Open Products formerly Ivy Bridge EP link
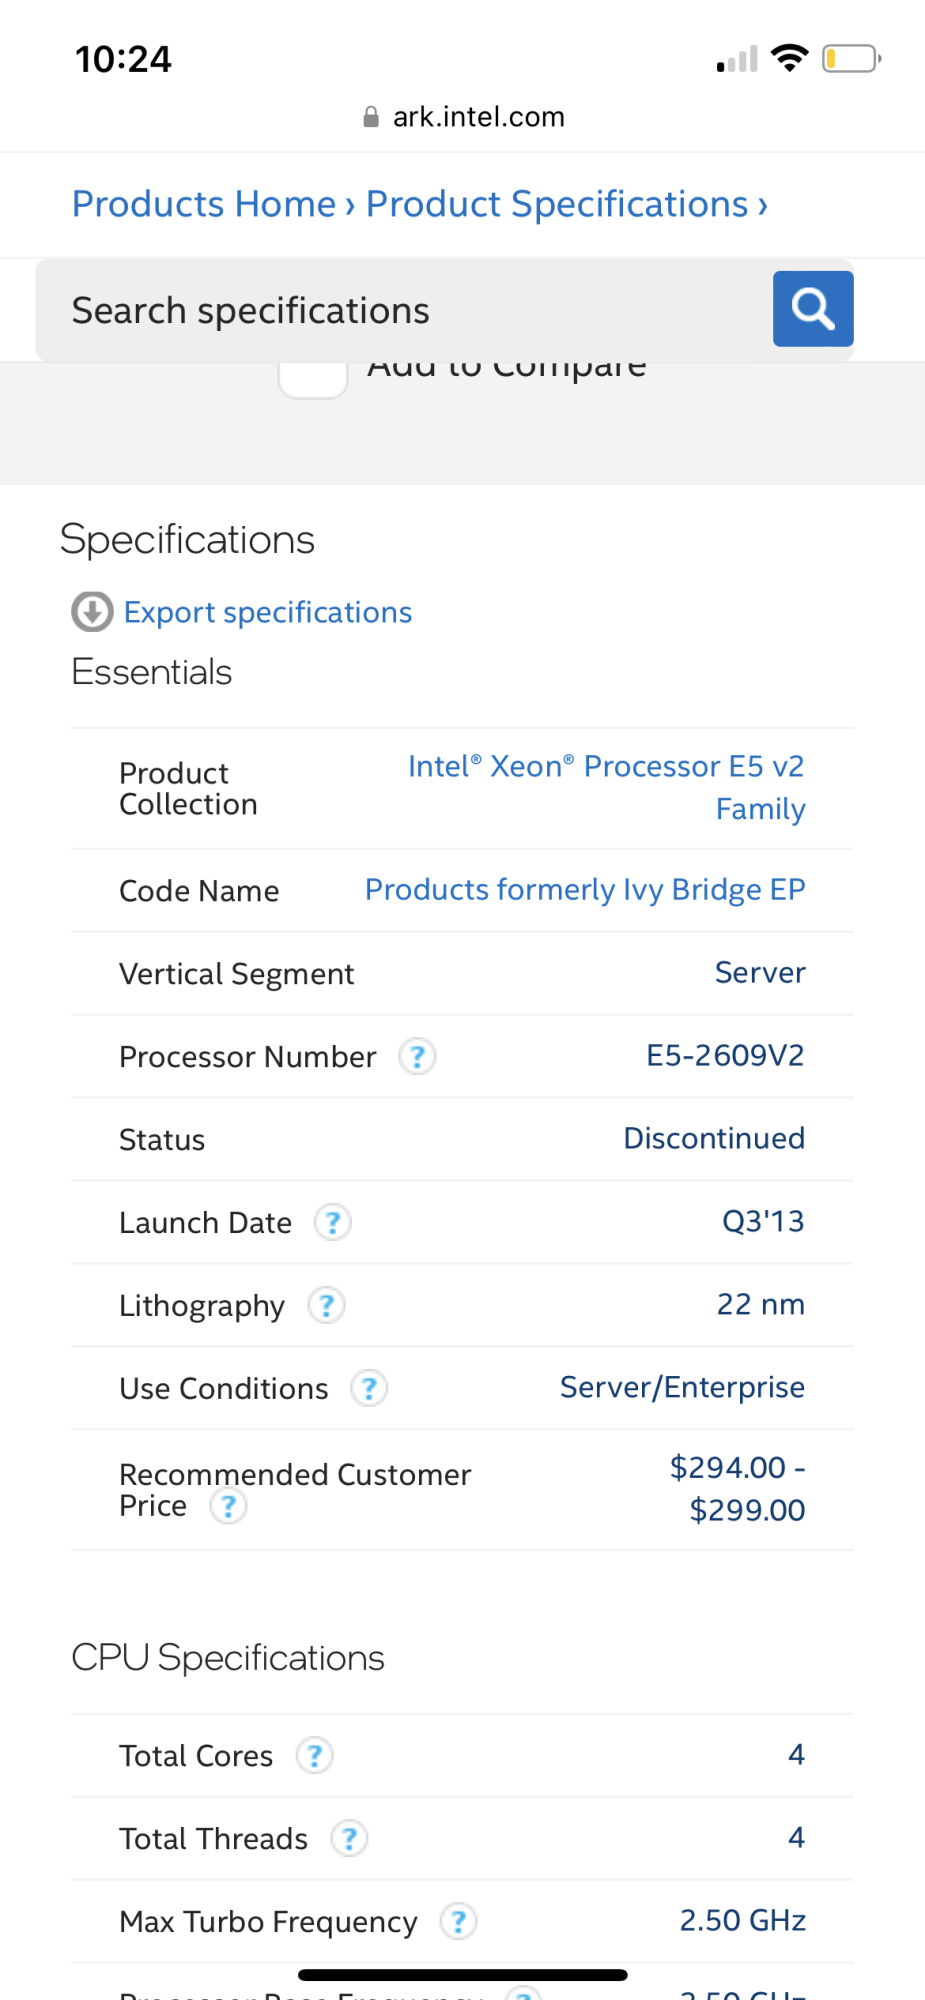 [x=584, y=889]
